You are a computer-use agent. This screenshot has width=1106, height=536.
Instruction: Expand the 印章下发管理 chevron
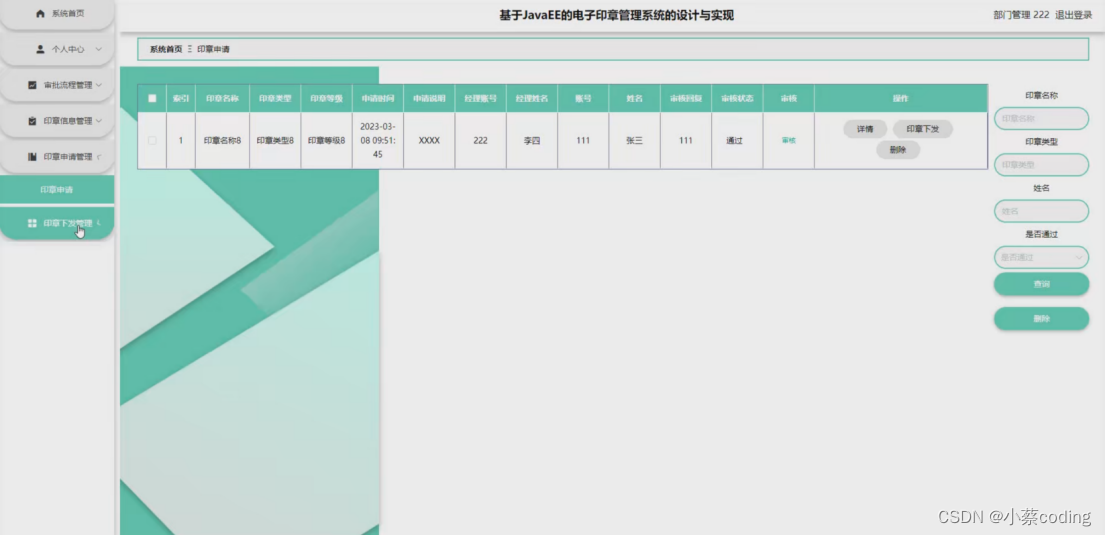pyautogui.click(x=98, y=224)
